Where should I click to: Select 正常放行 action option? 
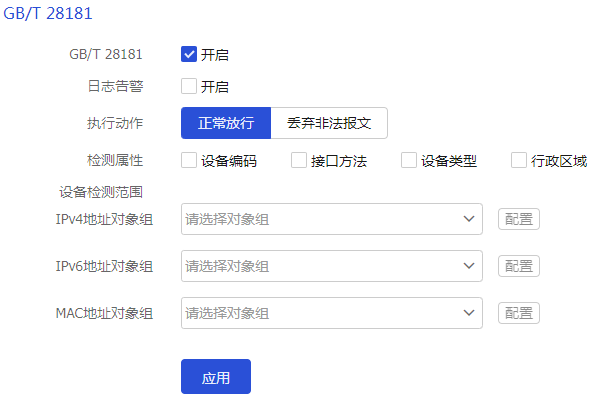point(226,123)
